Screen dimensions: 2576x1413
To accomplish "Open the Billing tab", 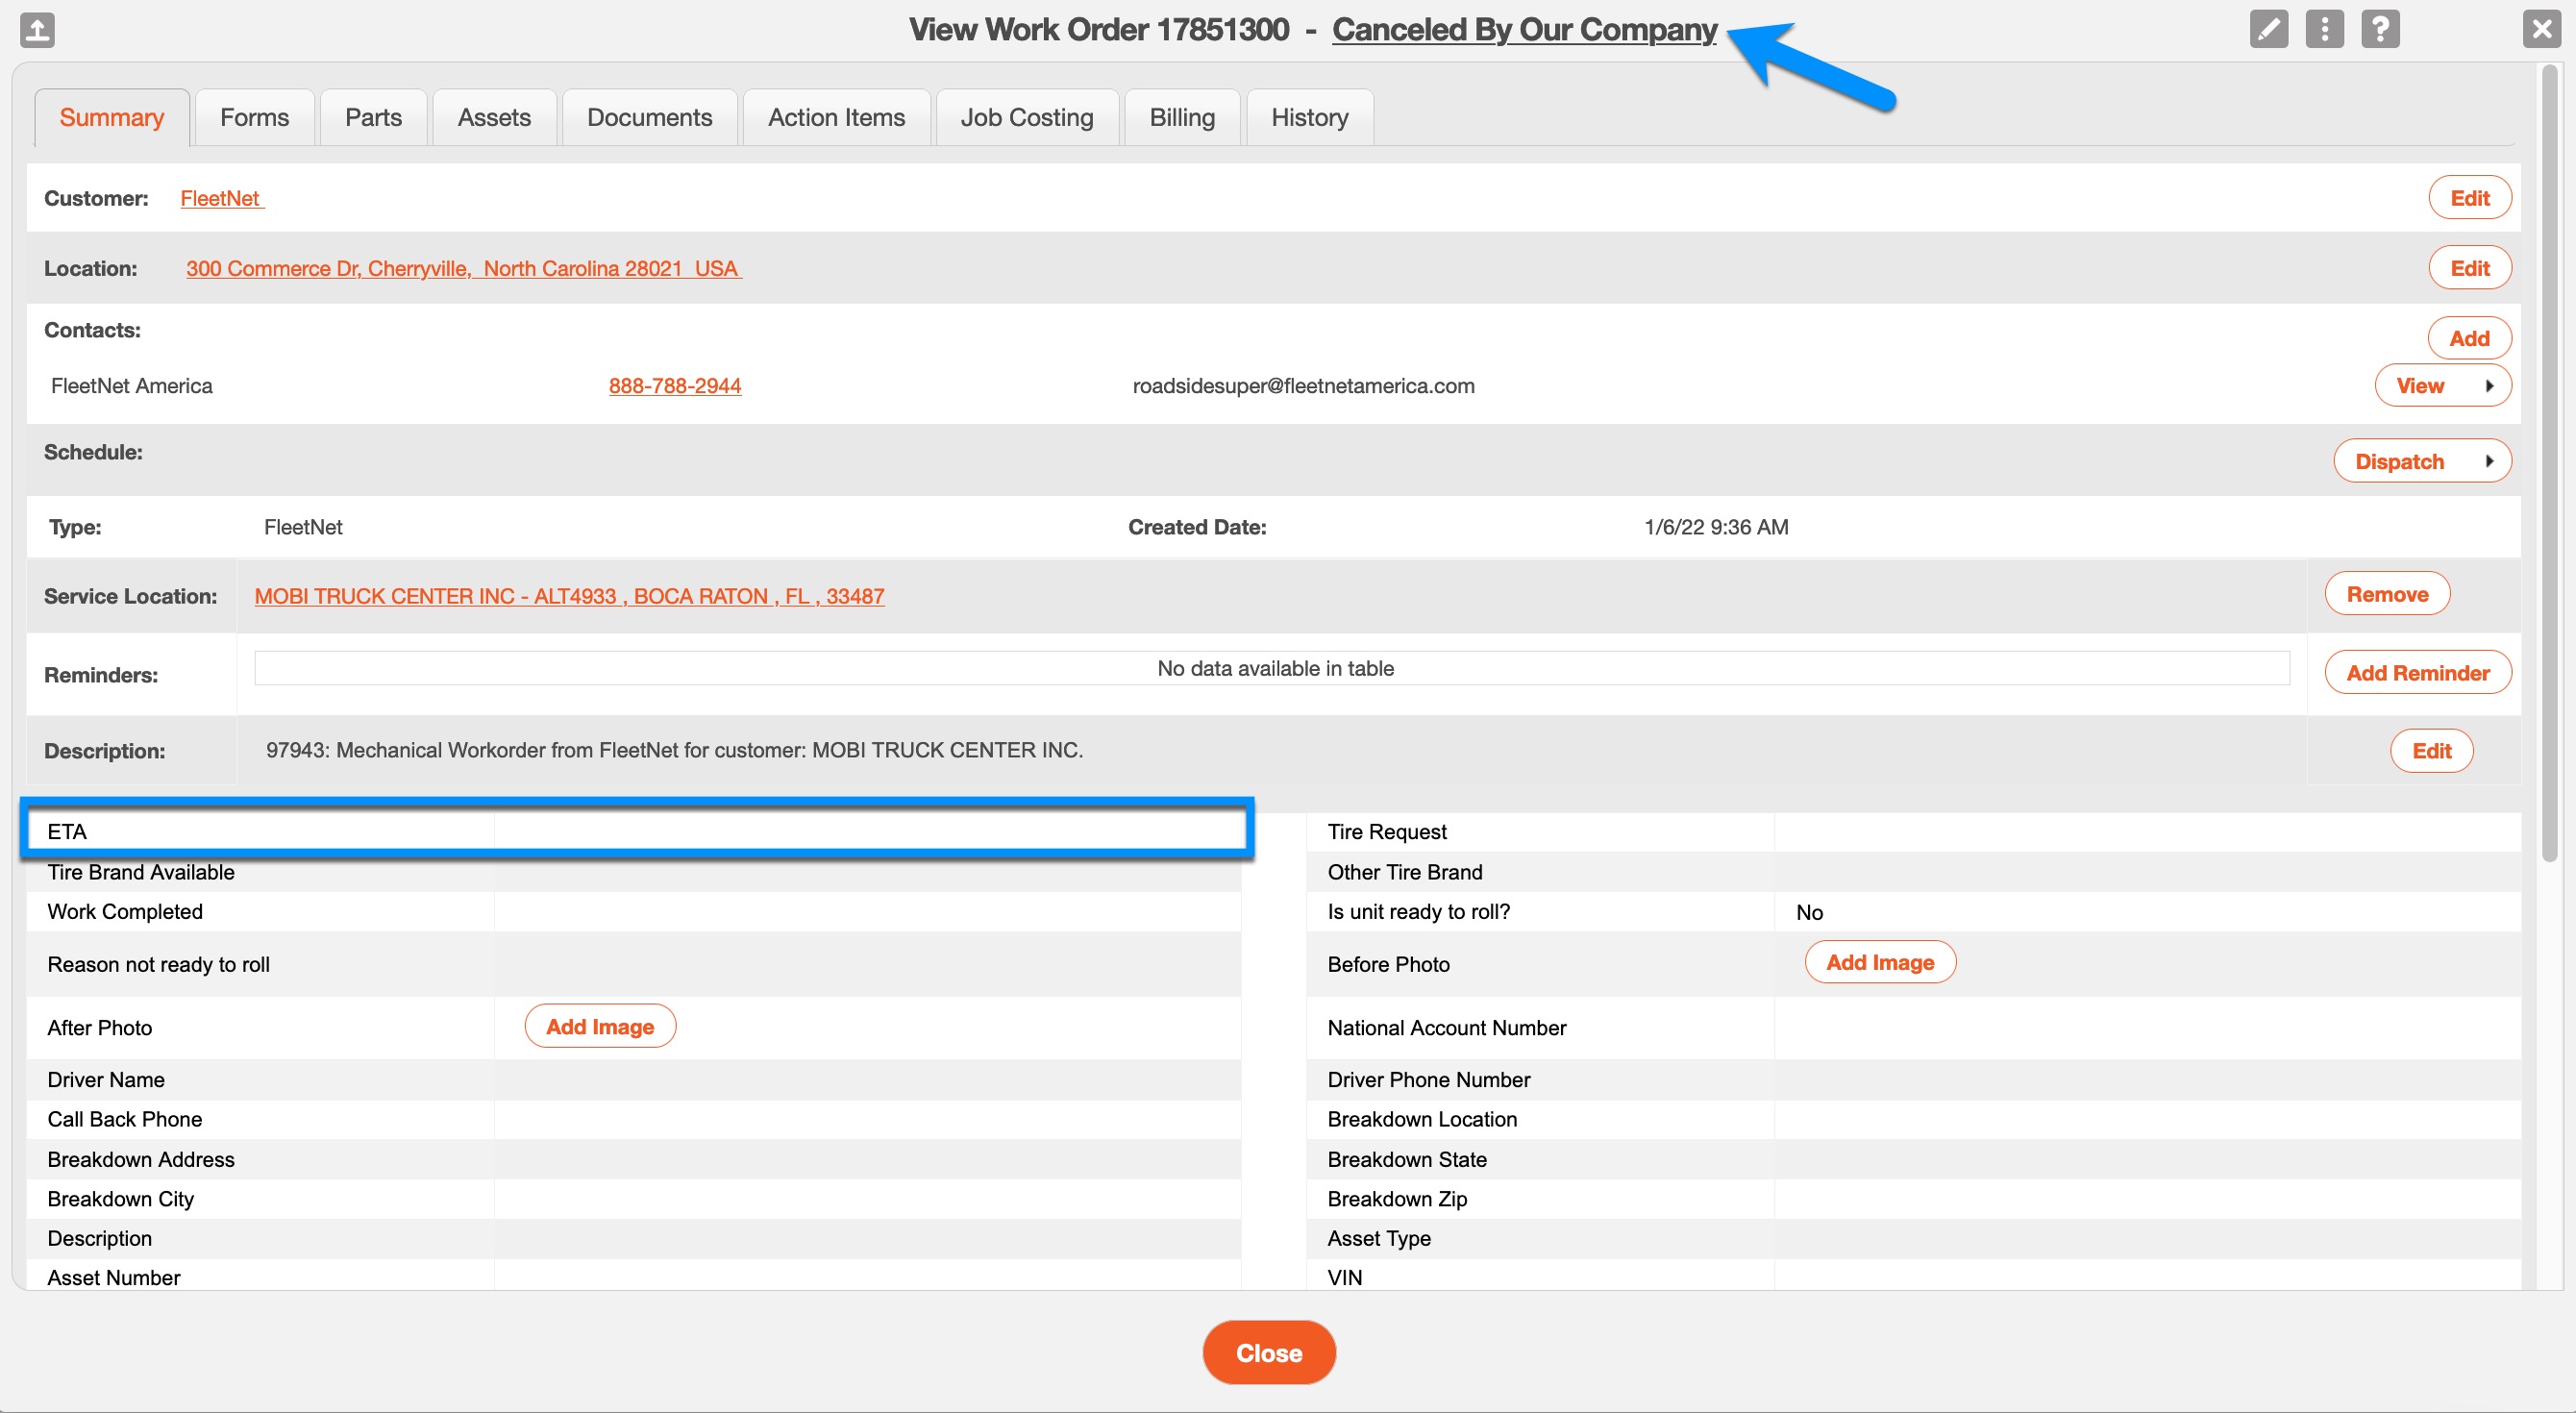I will (x=1181, y=118).
